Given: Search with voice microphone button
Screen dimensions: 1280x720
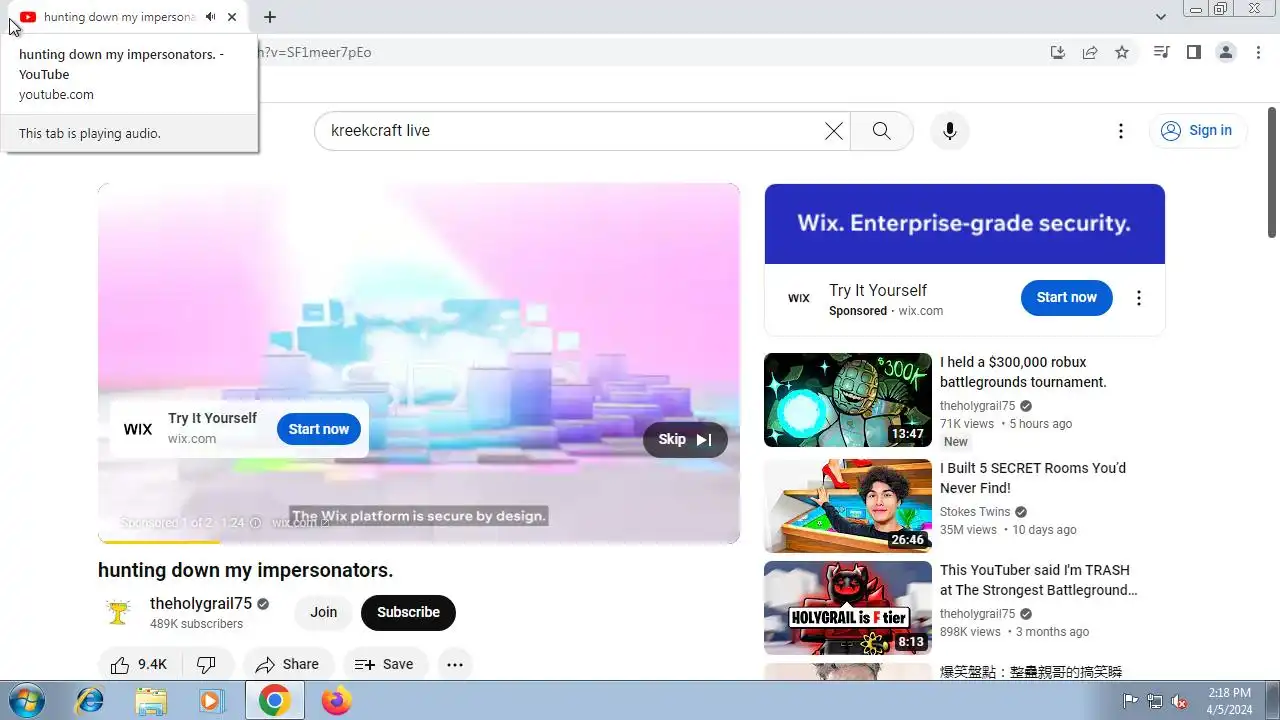Looking at the screenshot, I should (x=950, y=131).
